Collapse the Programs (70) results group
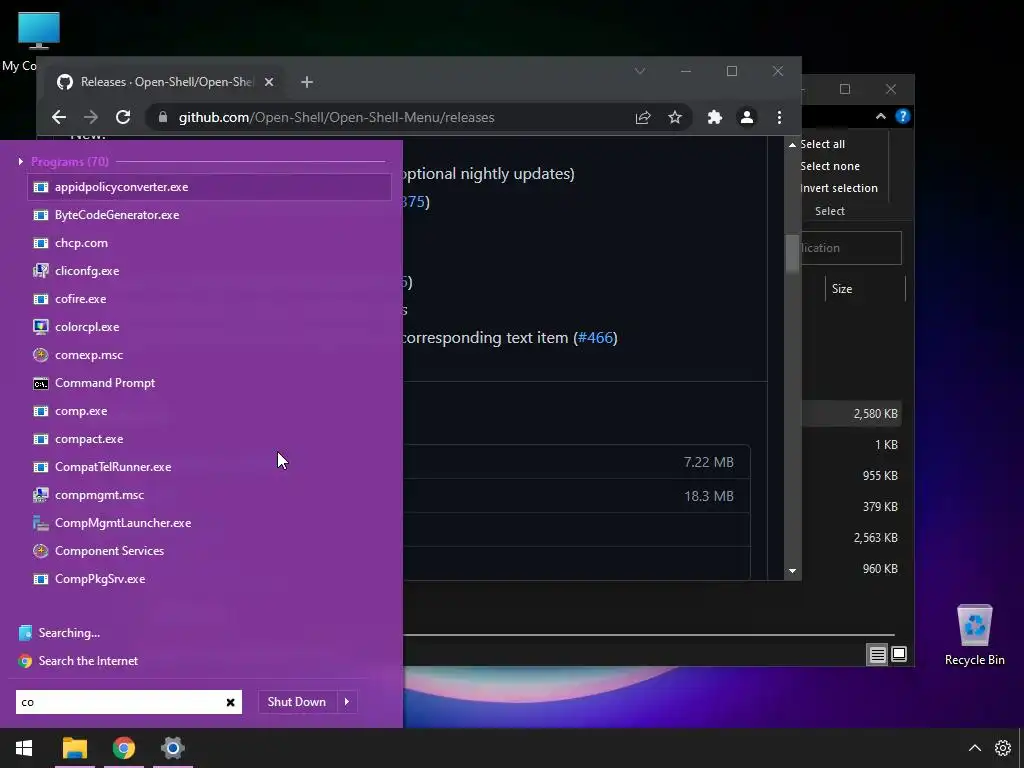This screenshot has height=768, width=1024. pyautogui.click(x=21, y=161)
